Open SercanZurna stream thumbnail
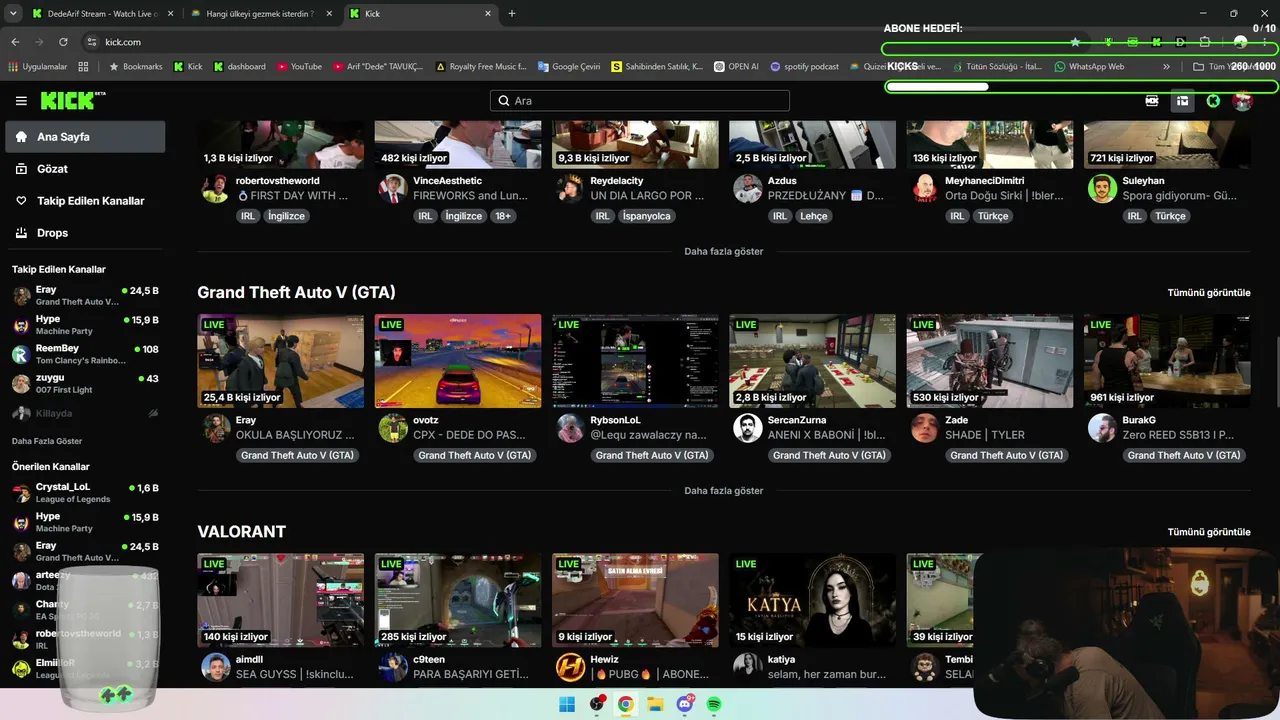 [x=812, y=361]
